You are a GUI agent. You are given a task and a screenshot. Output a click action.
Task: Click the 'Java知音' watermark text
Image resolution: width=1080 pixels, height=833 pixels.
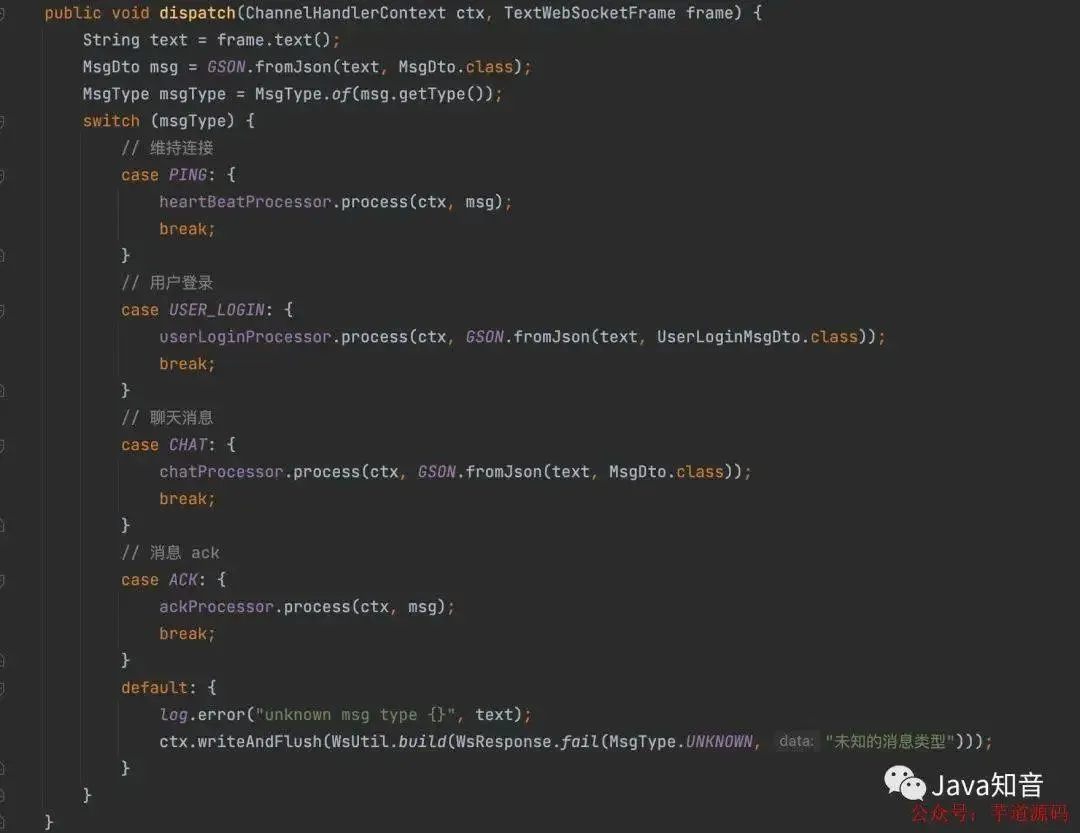point(987,785)
